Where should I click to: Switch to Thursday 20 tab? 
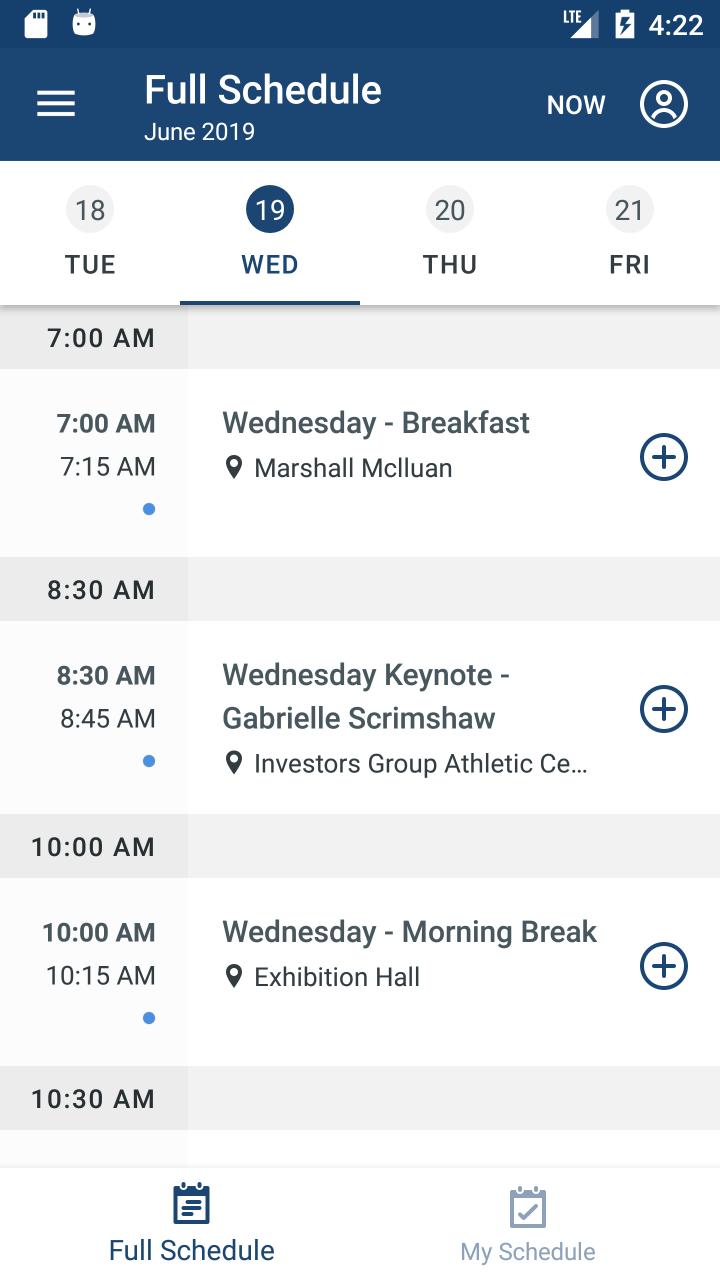tap(450, 234)
